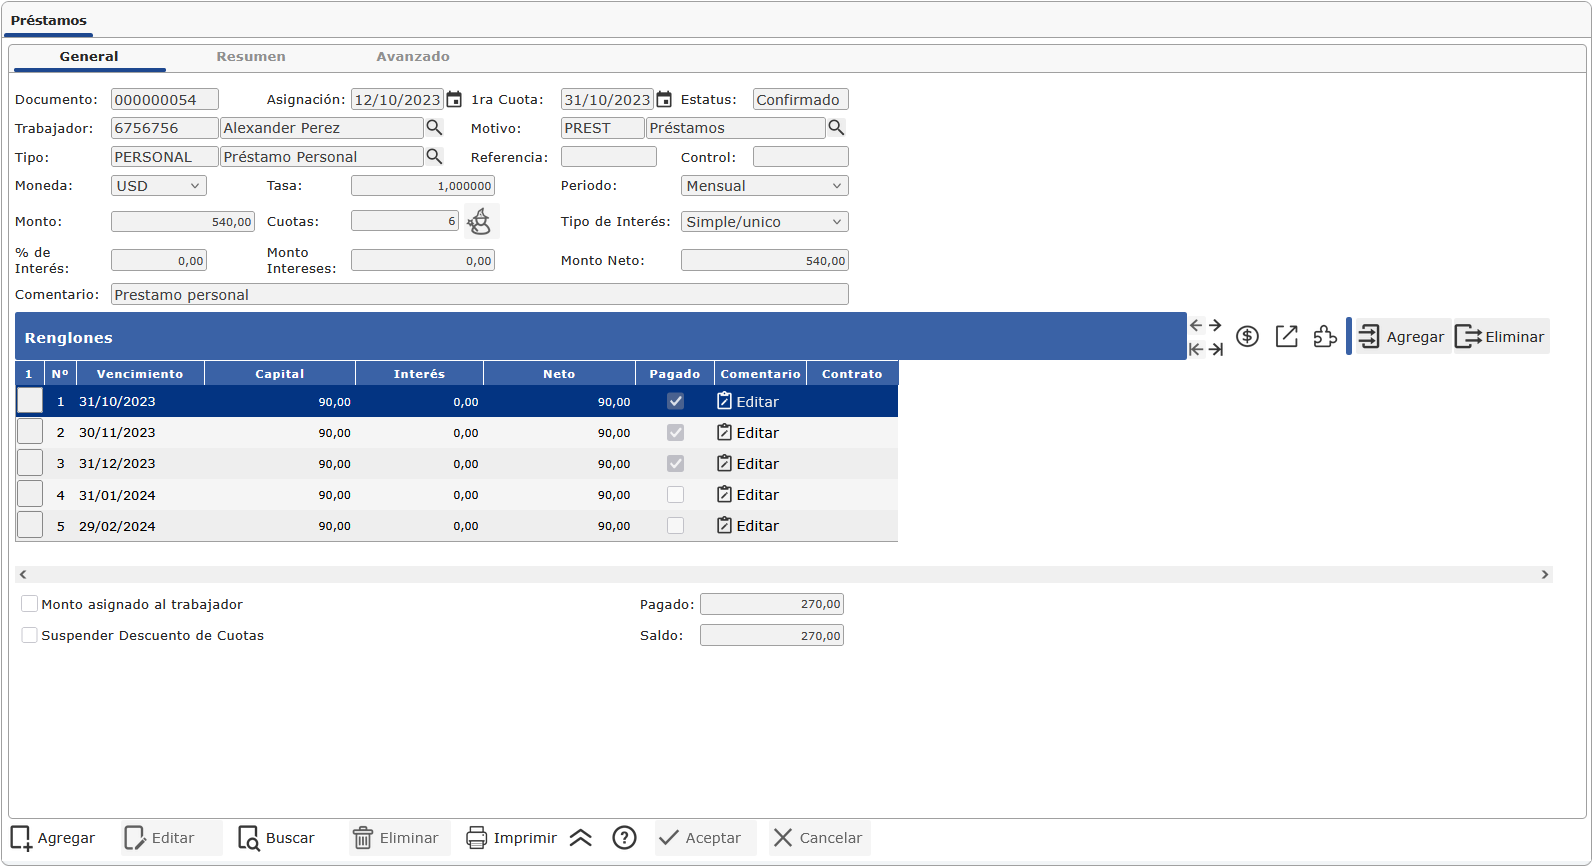This screenshot has width=1593, height=867.
Task: Check Suspender Descuento de Cuotas
Action: 30,635
